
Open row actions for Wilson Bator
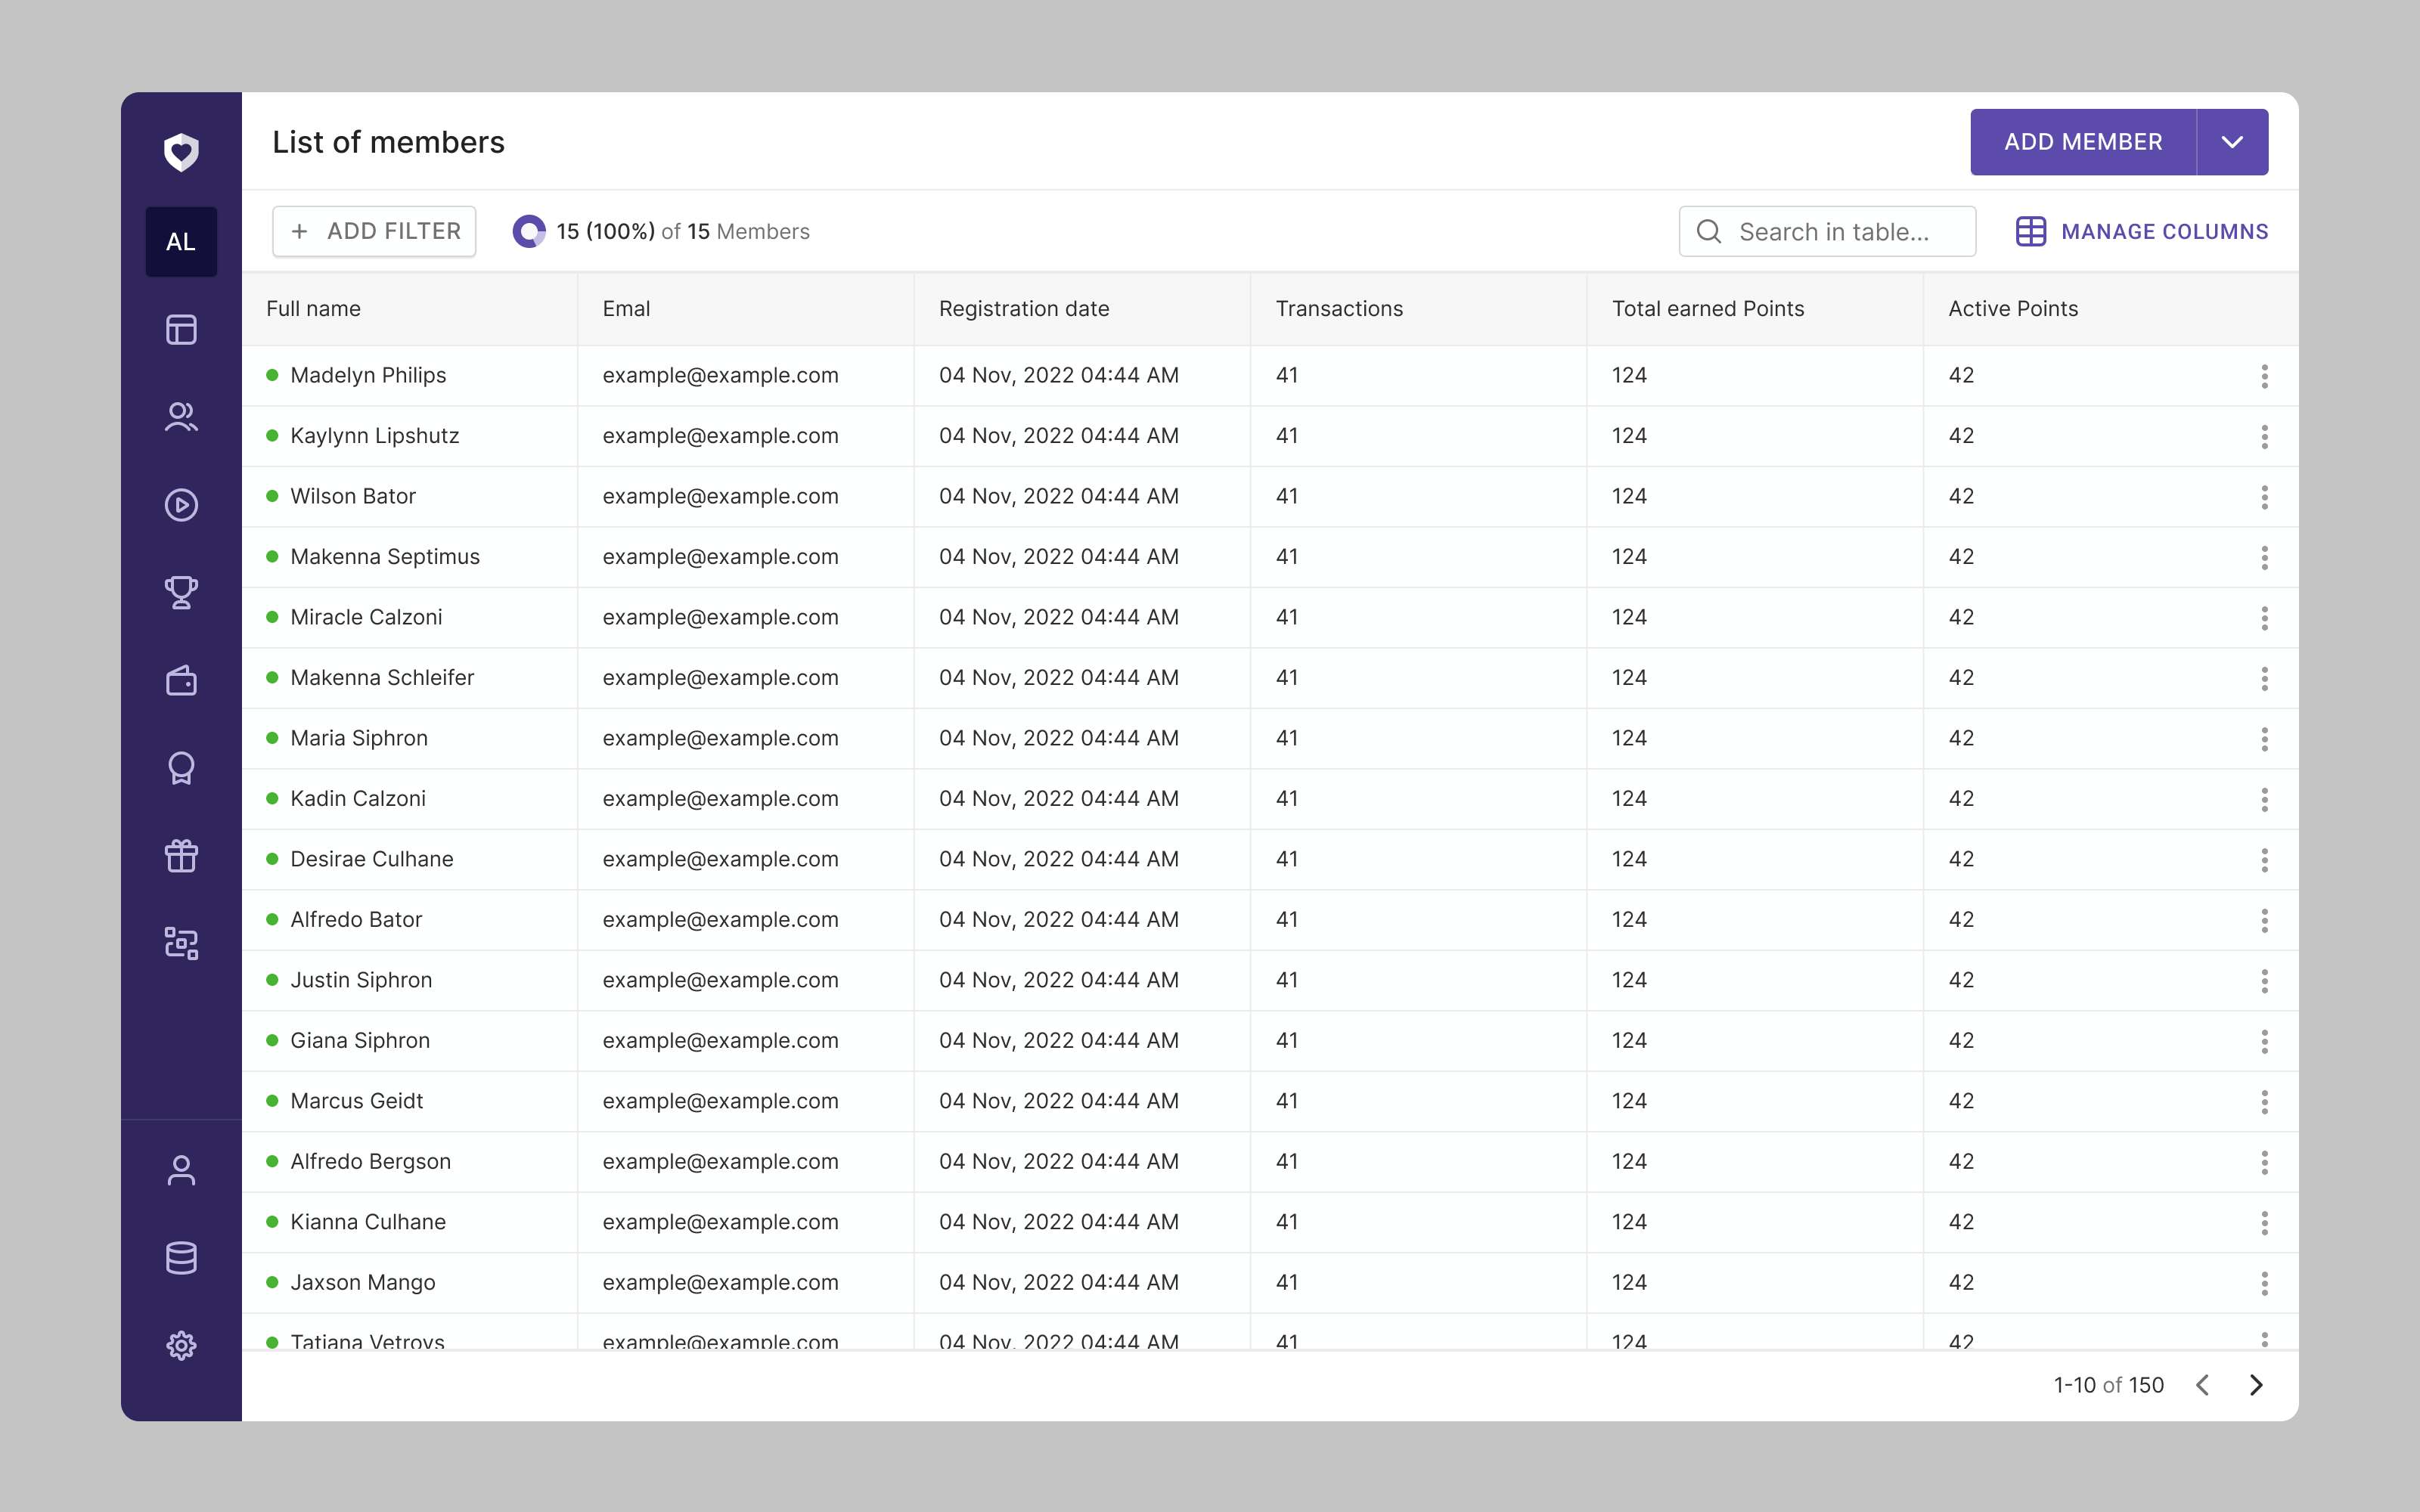(x=2264, y=497)
